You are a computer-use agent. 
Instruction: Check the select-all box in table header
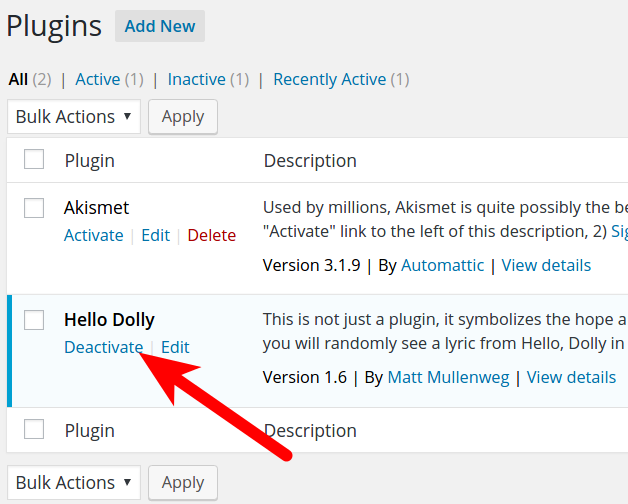pyautogui.click(x=34, y=160)
